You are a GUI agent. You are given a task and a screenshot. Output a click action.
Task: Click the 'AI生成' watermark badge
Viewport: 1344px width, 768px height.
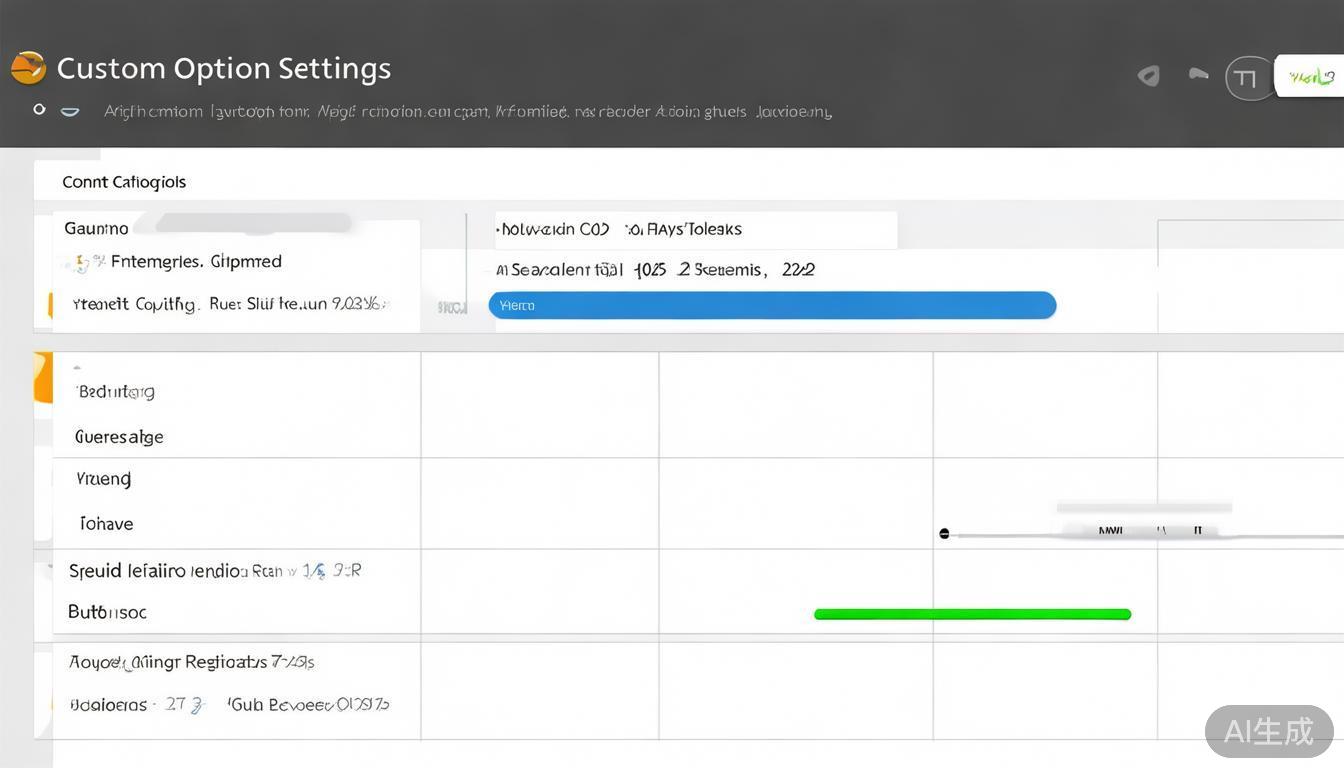tap(1268, 731)
